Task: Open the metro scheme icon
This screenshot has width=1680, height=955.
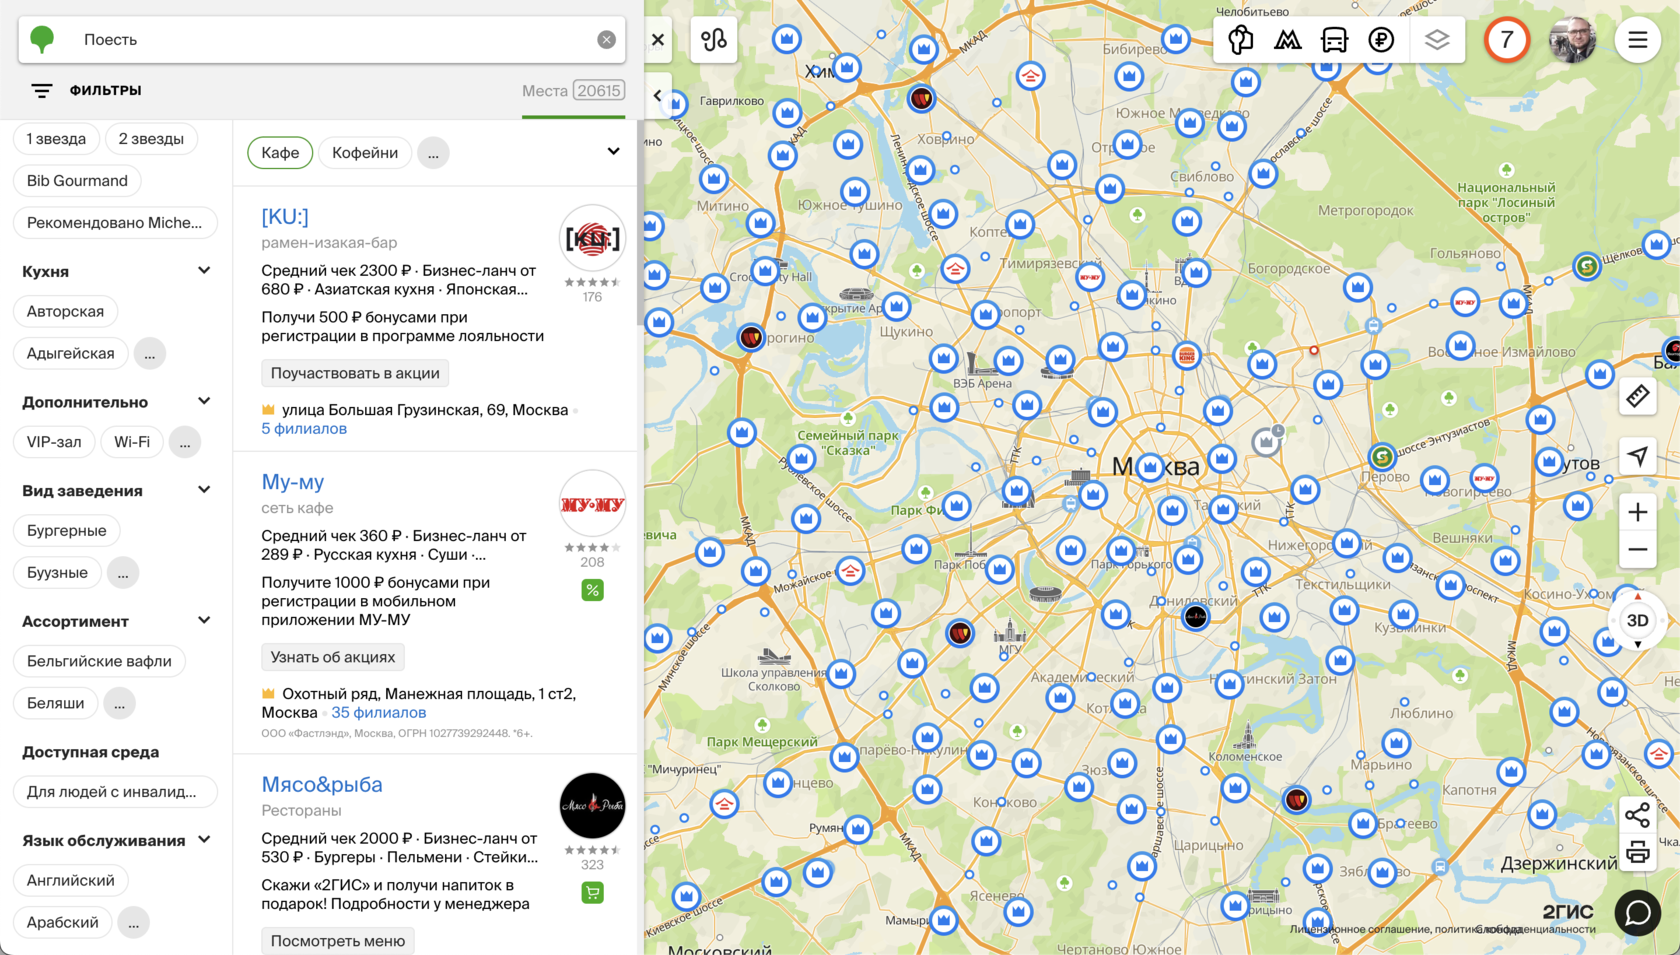Action: (x=1288, y=40)
